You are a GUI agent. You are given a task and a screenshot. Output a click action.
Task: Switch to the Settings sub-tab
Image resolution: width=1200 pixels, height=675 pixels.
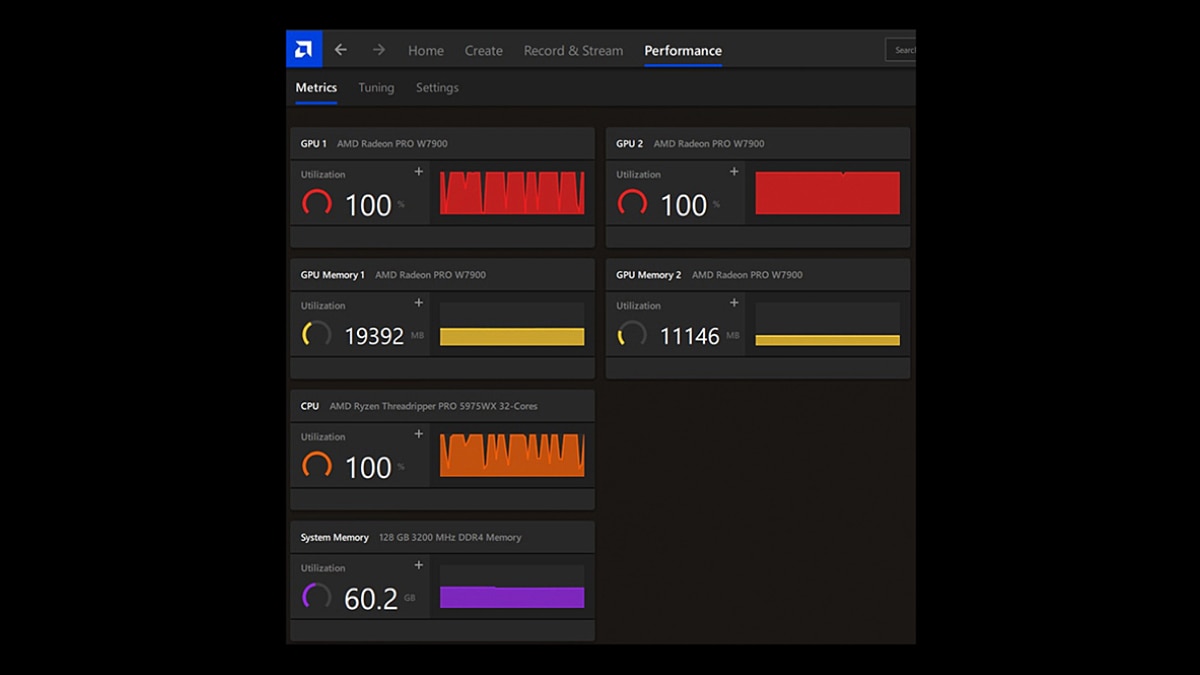(x=437, y=88)
